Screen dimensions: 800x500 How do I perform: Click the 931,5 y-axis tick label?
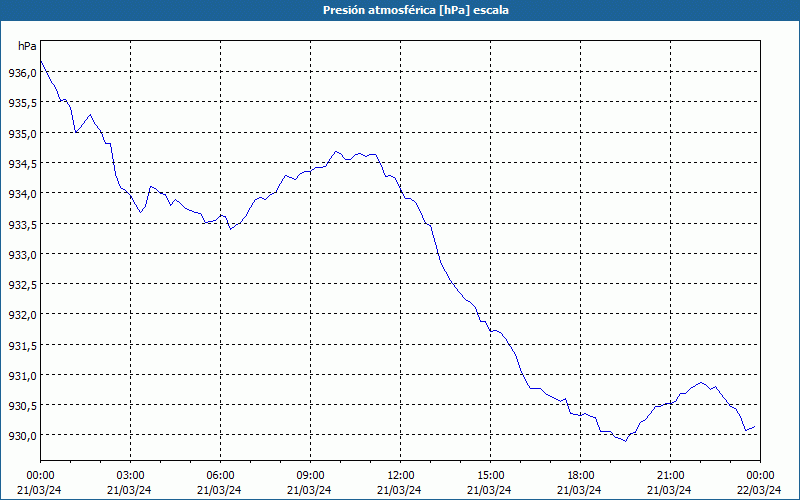click(22, 345)
